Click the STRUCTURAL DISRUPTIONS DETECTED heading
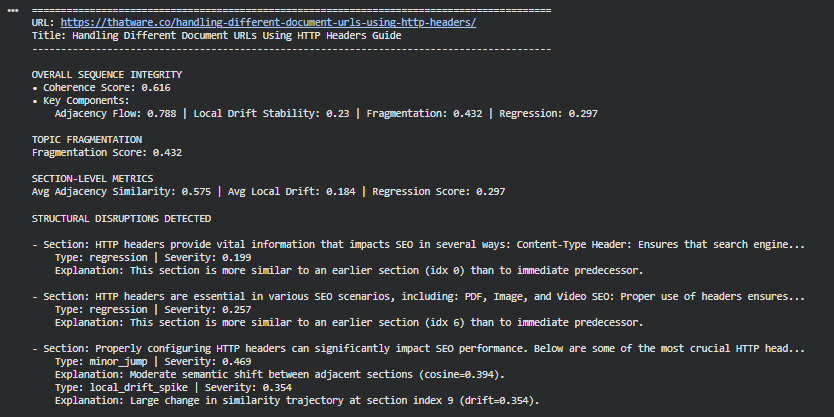Image resolution: width=834 pixels, height=417 pixels. coord(121,218)
